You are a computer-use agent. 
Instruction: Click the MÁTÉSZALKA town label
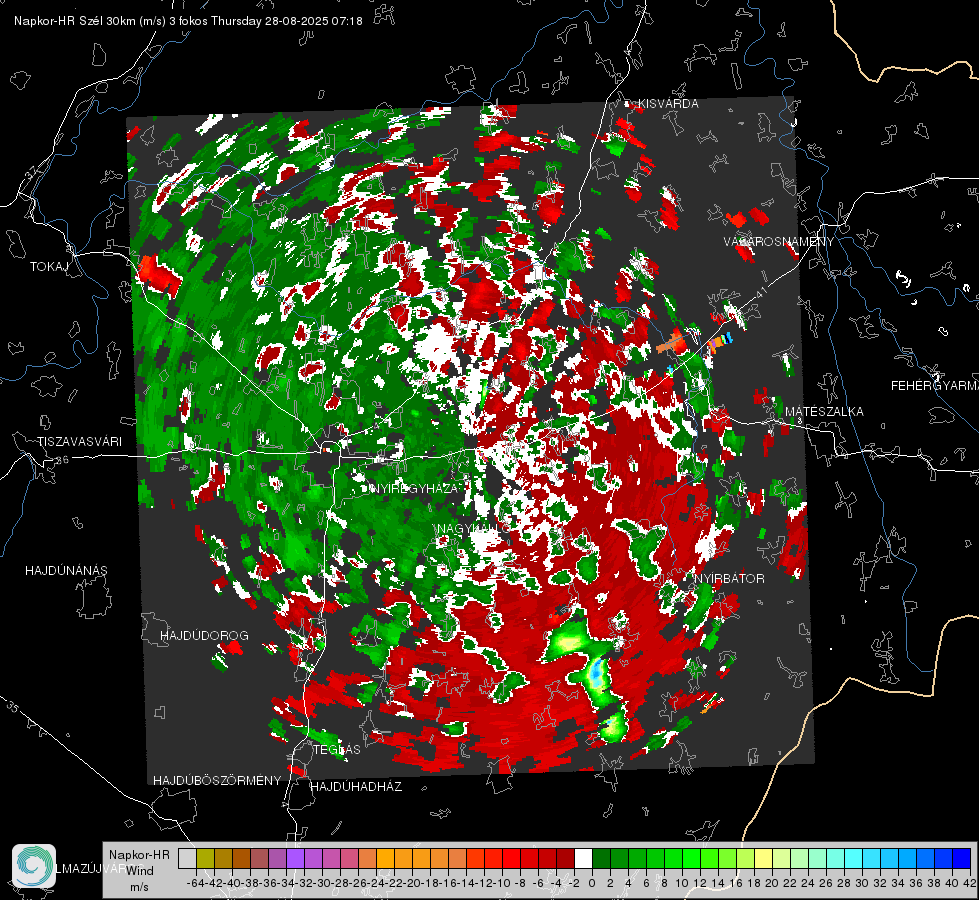(x=824, y=412)
